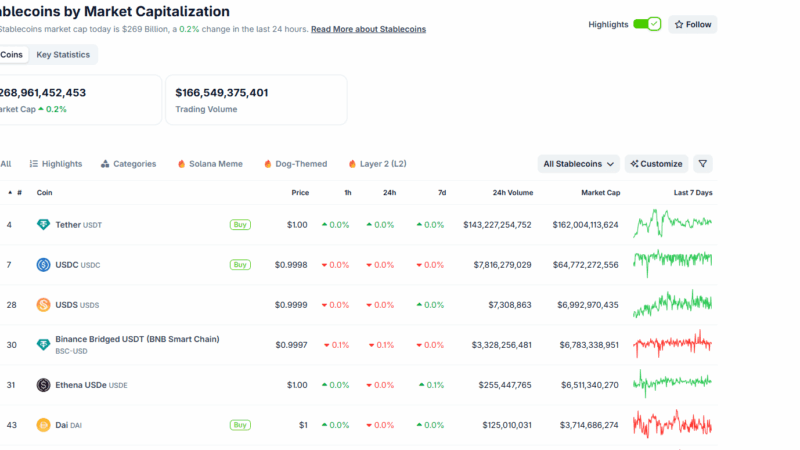Click Tether 24h volume $143,227,254,752
Viewport: 800px width, 450px height.
(x=497, y=224)
